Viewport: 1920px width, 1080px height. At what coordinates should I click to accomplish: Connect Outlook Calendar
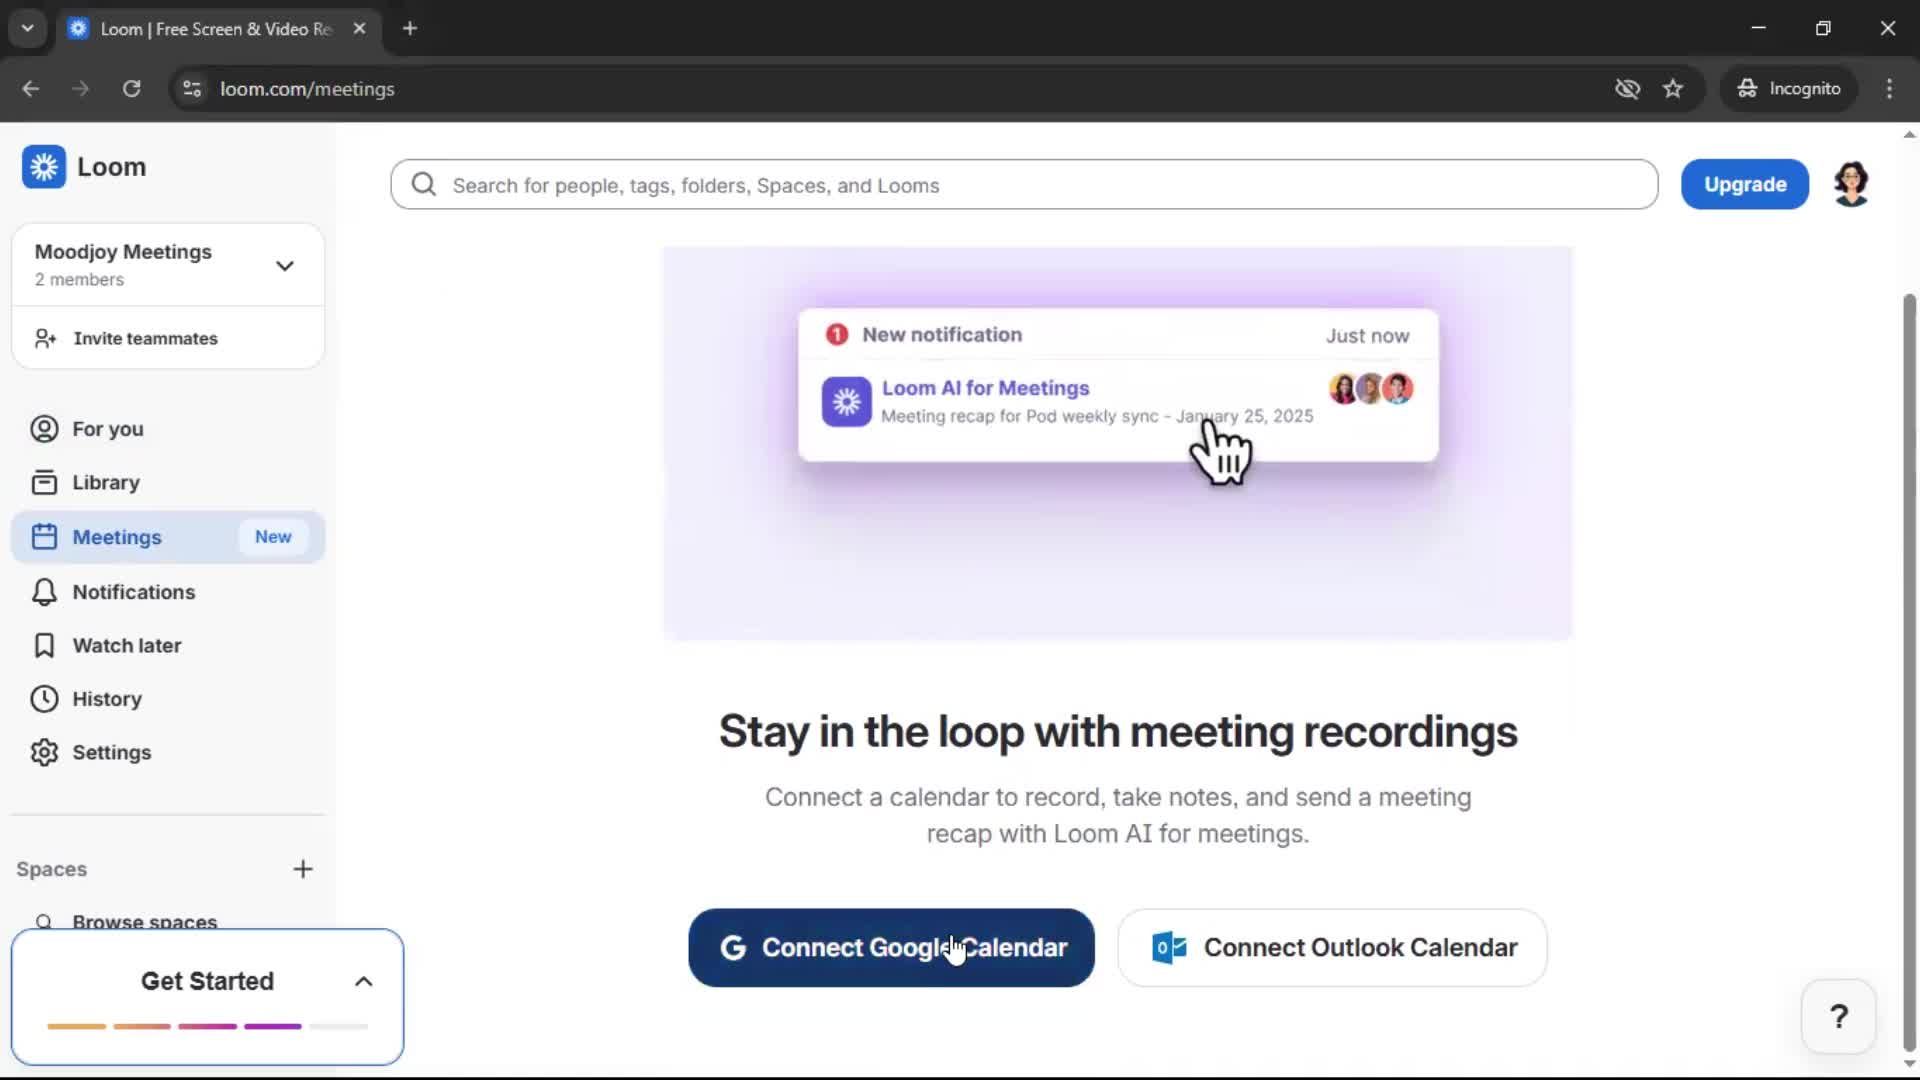(x=1331, y=948)
